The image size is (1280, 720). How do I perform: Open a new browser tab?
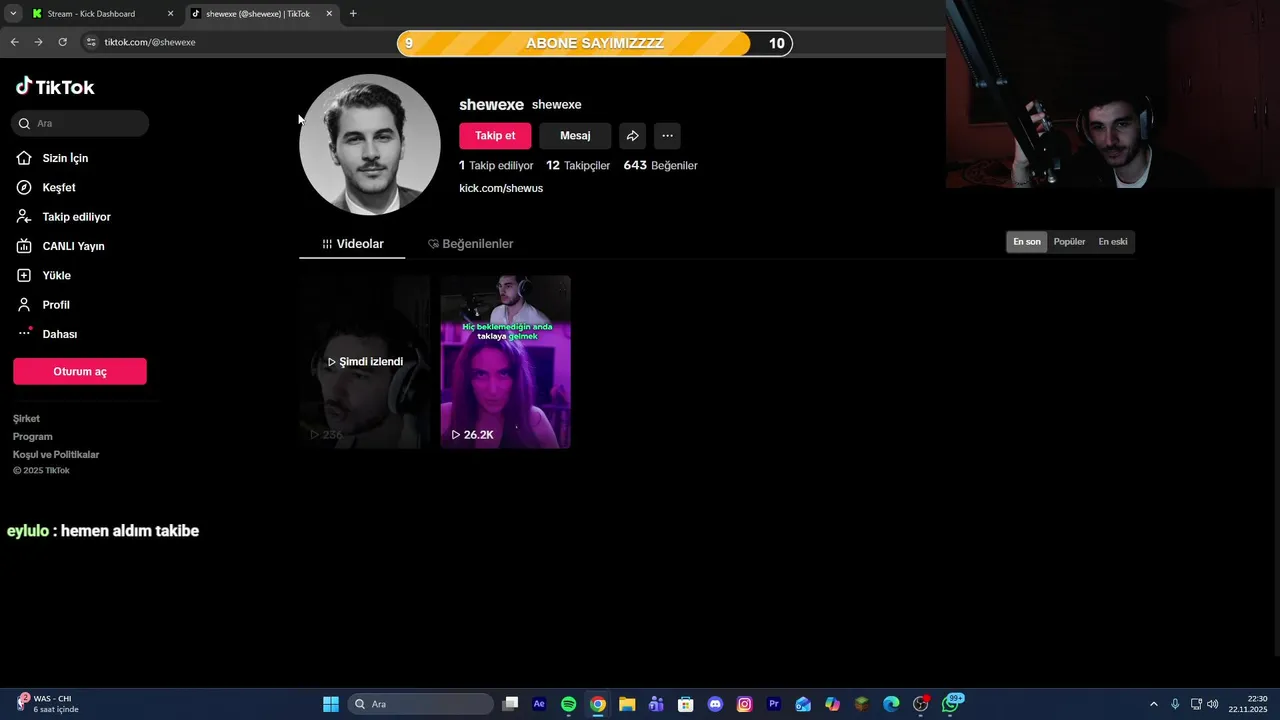pyautogui.click(x=353, y=14)
